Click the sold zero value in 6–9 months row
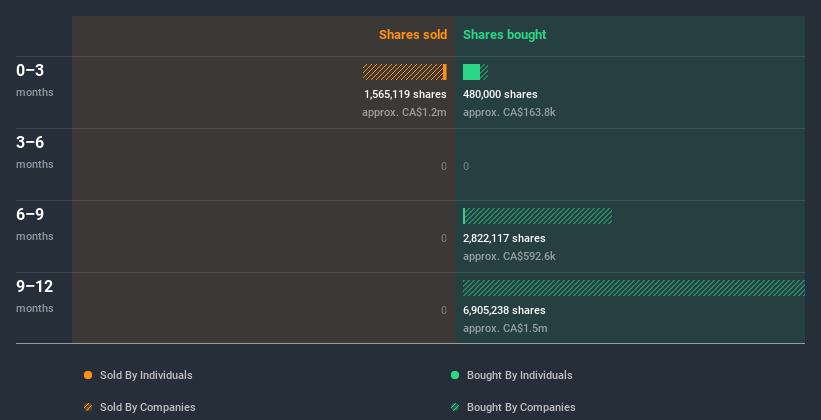Screen dimensions: 821x420 444,238
